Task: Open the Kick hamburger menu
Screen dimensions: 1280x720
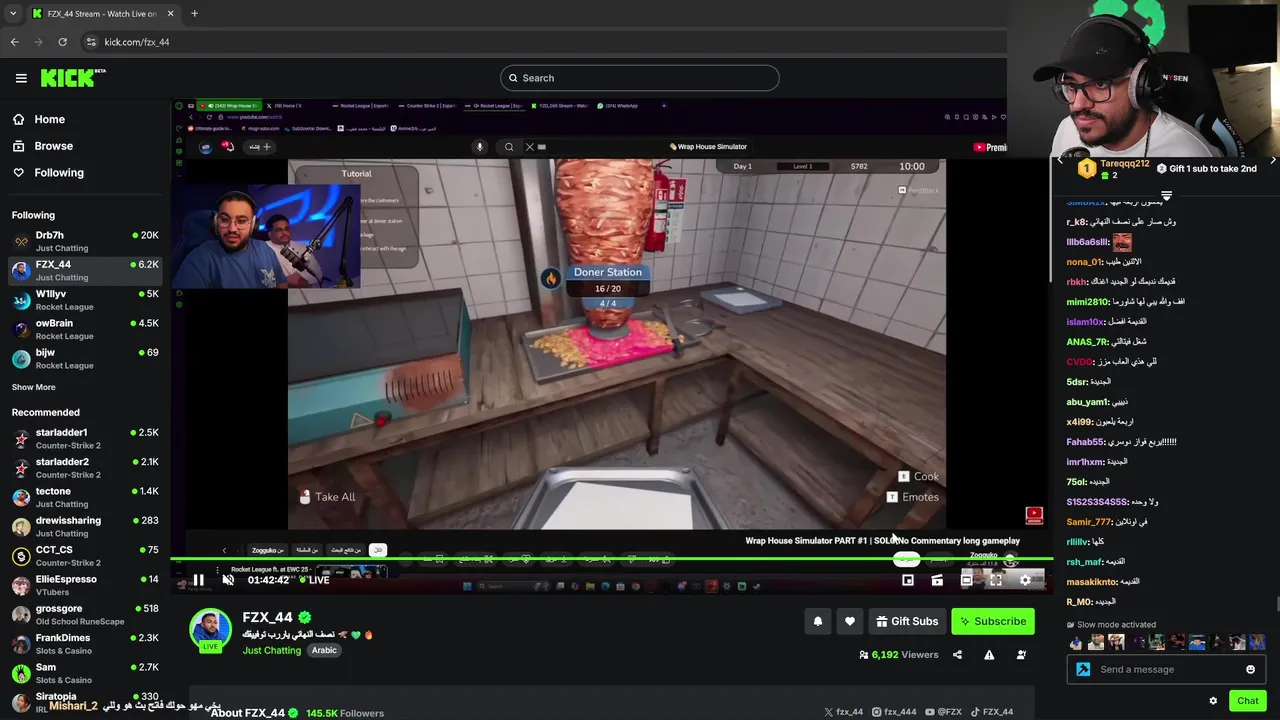Action: coord(21,78)
